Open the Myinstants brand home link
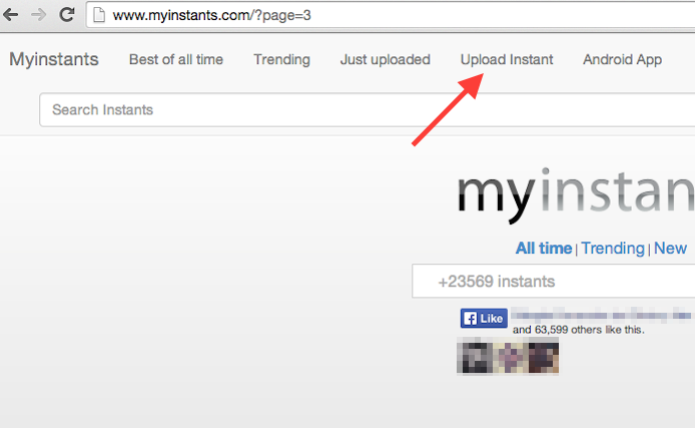 pos(54,59)
